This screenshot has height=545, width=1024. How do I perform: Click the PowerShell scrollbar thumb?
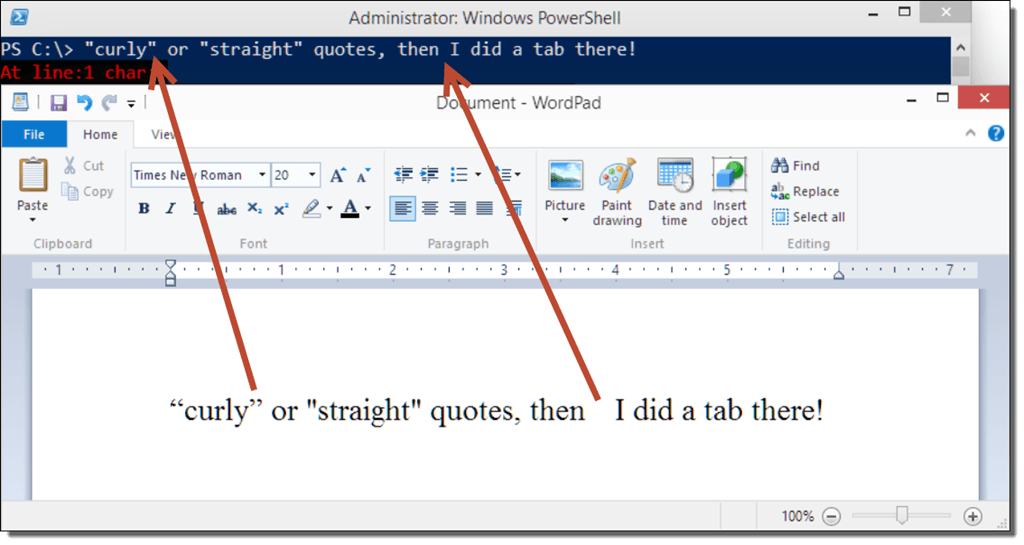click(x=960, y=67)
